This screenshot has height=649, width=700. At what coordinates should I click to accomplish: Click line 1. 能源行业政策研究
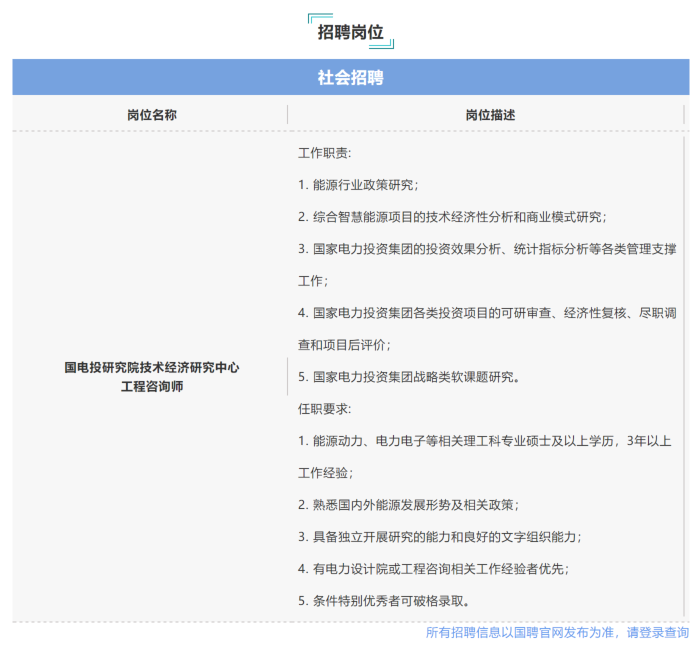(x=358, y=185)
